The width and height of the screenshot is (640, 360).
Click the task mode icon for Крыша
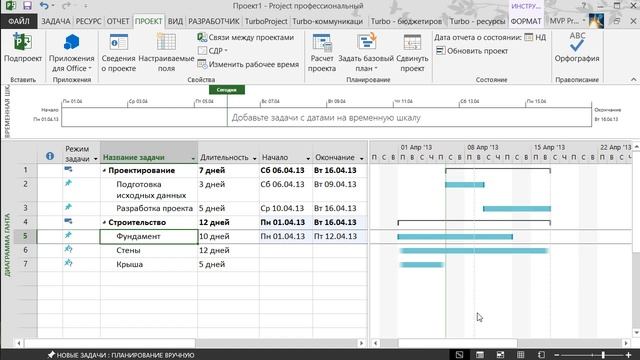(68, 263)
